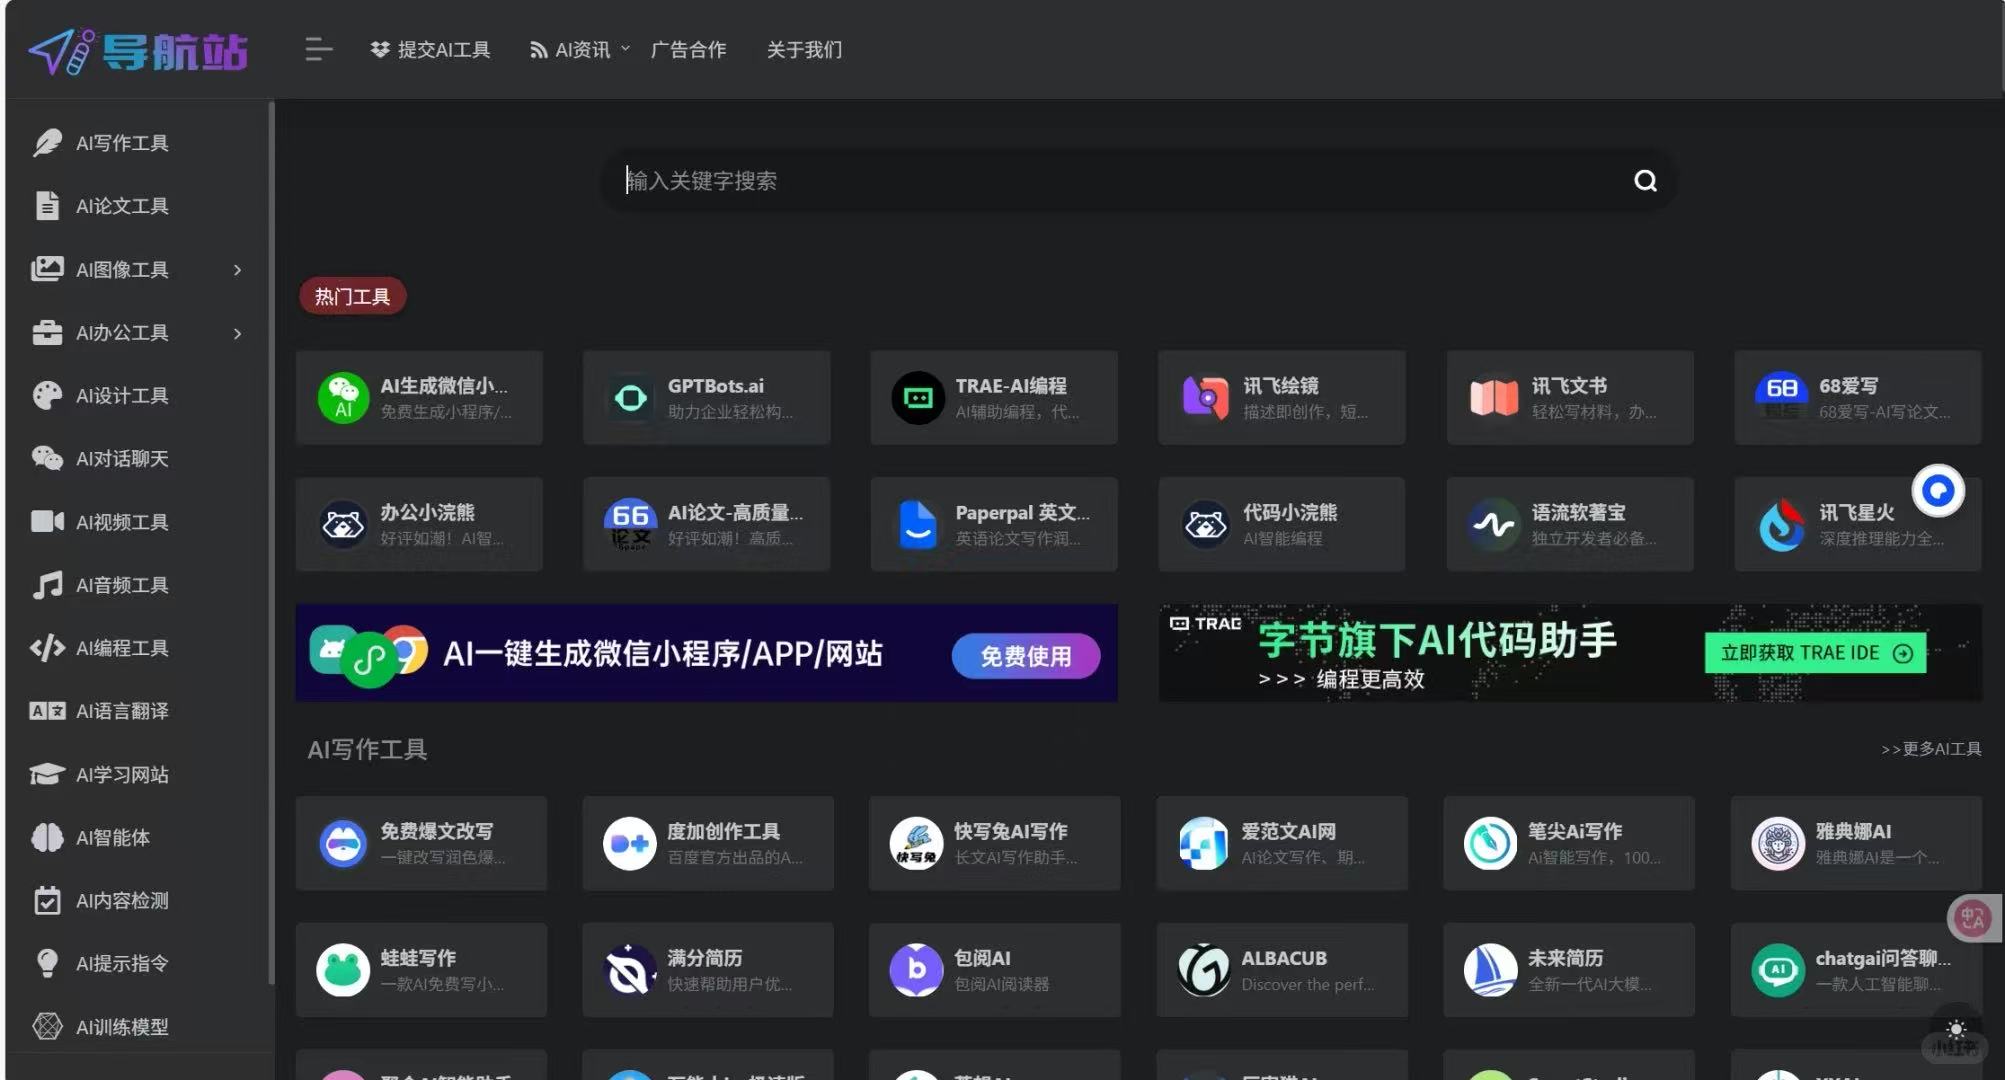Viewport: 2005px width, 1080px height.
Task: Click >>更多AI工具 link
Action: point(1930,749)
